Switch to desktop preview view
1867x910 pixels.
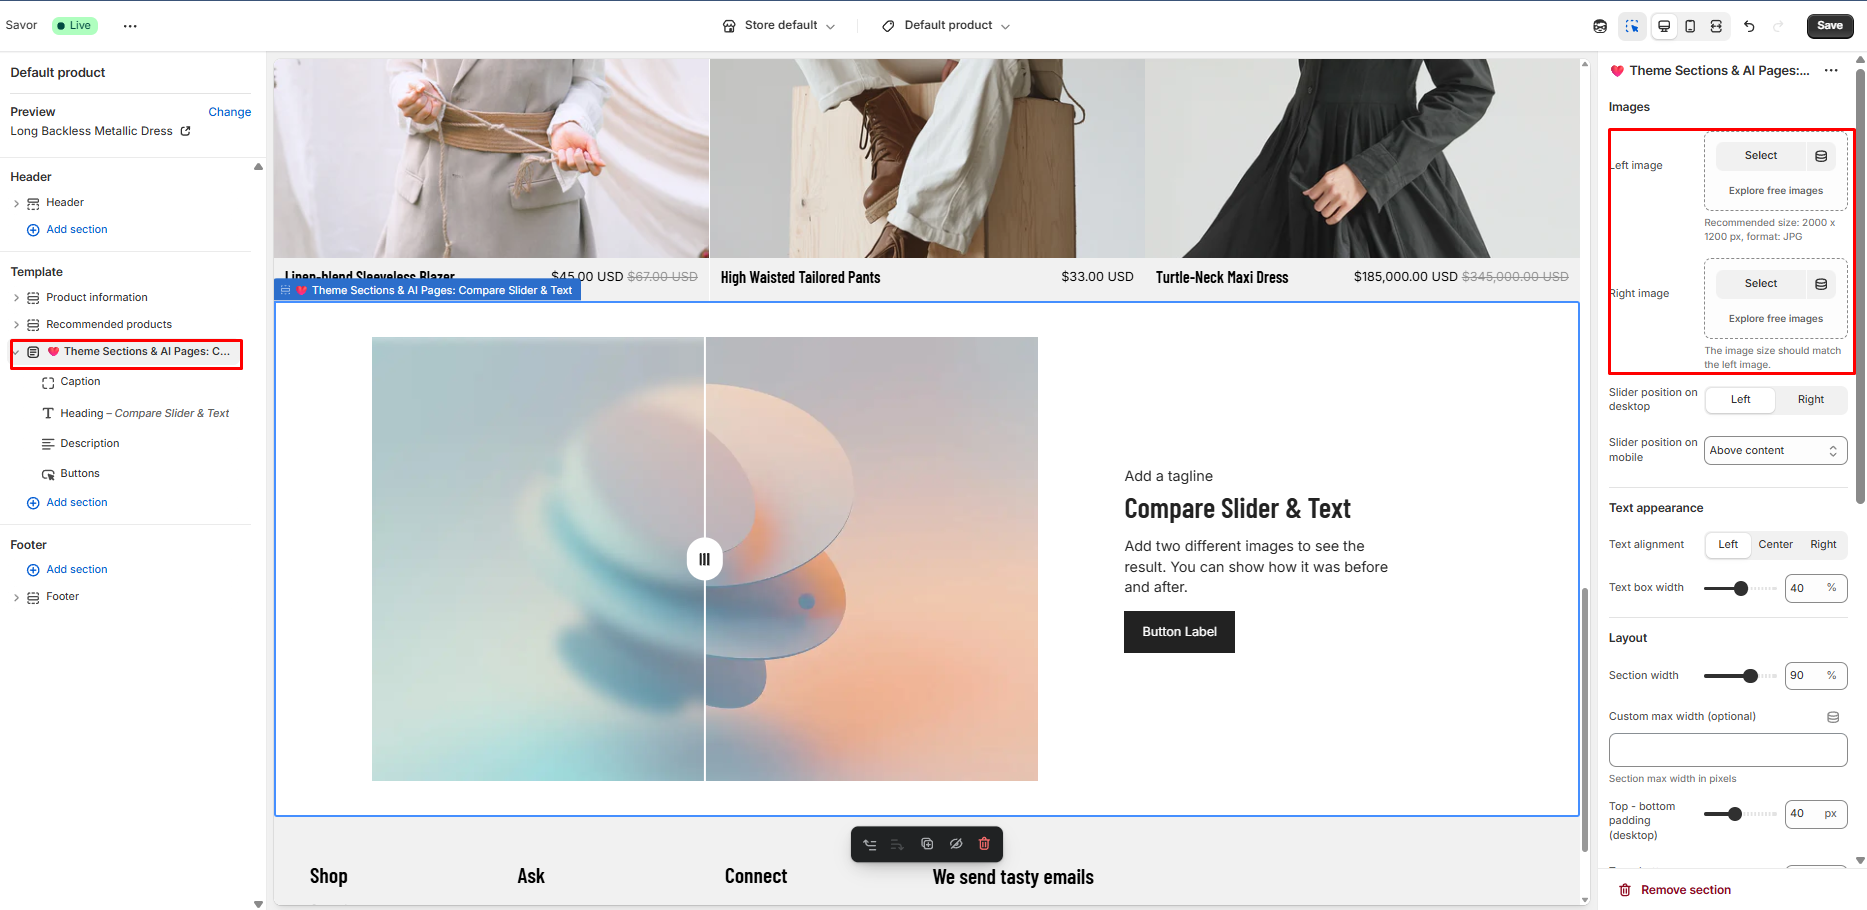point(1664,26)
